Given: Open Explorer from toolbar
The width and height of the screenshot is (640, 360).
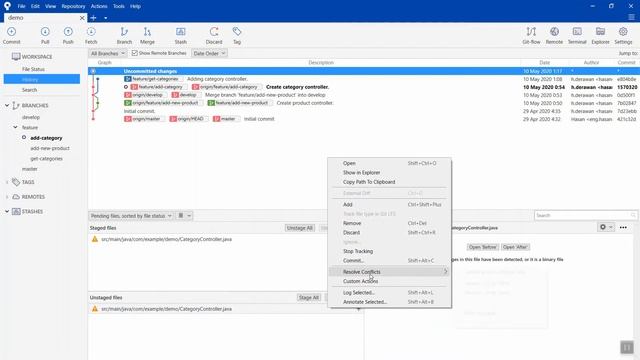Looking at the screenshot, I should (600, 36).
